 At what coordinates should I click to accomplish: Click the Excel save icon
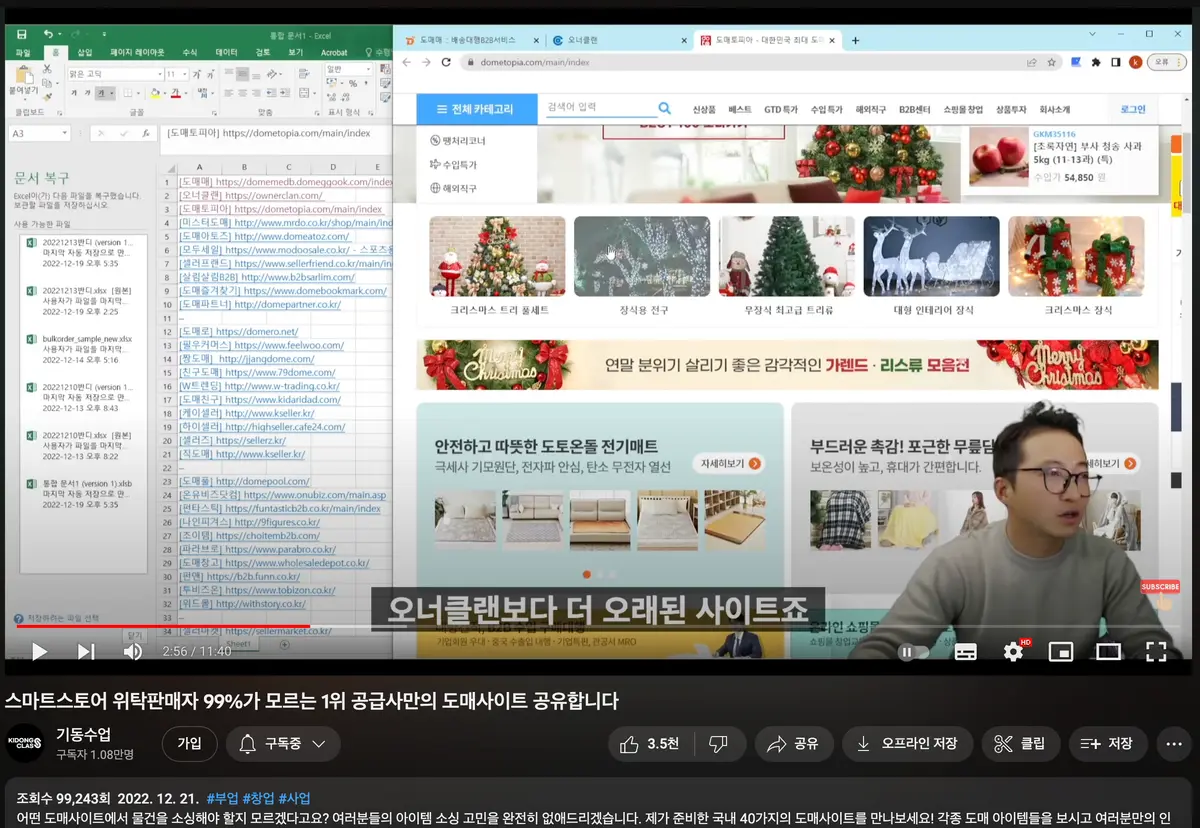click(23, 35)
